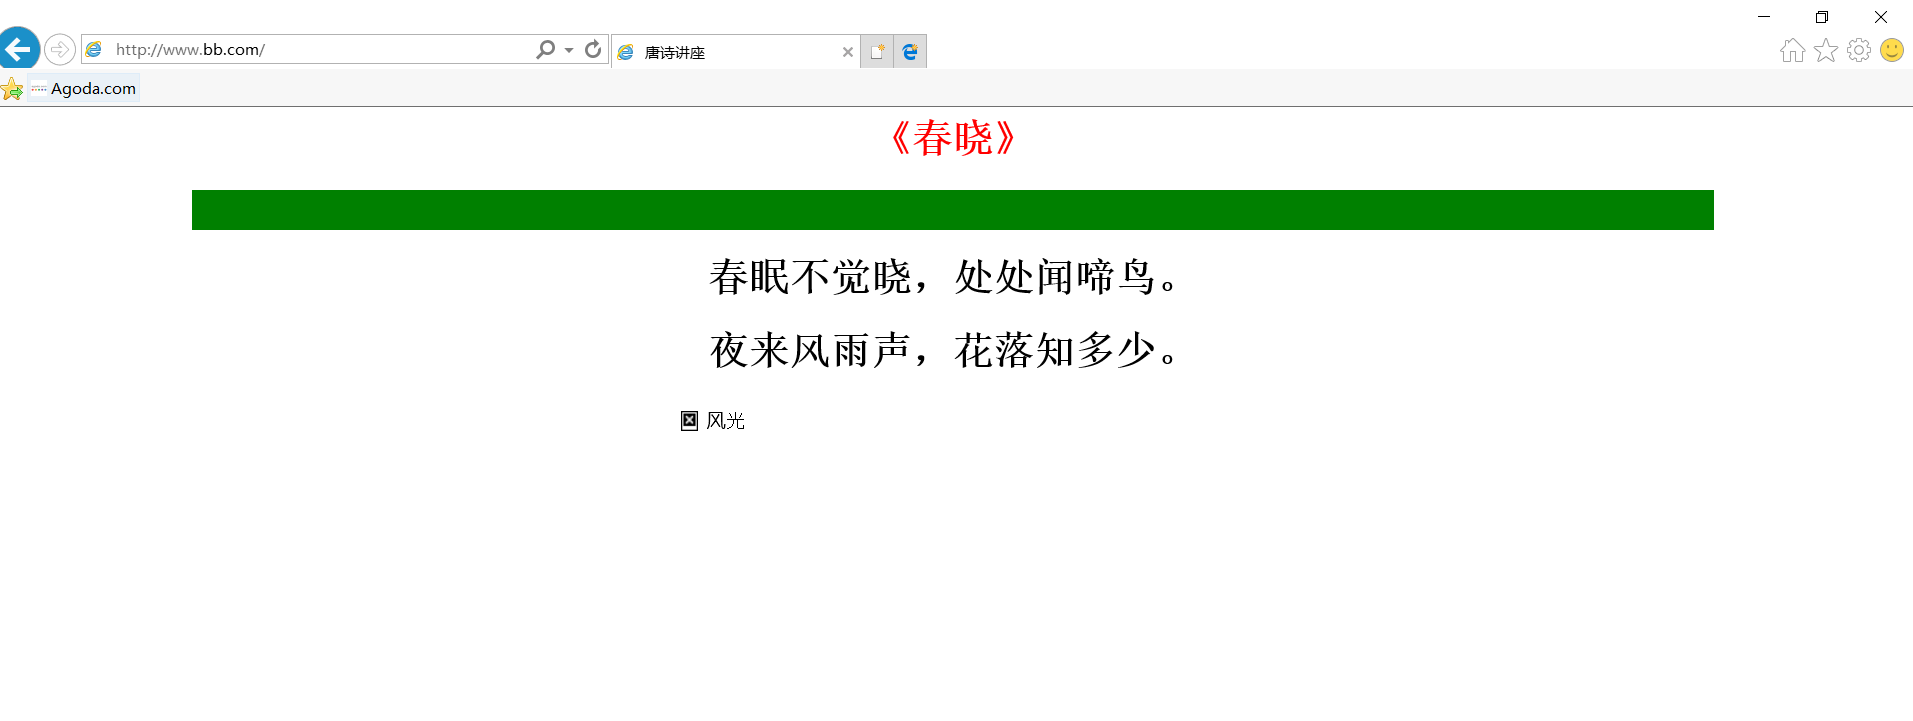The image size is (1913, 721).
Task: Minimize the browser window
Action: (x=1764, y=17)
